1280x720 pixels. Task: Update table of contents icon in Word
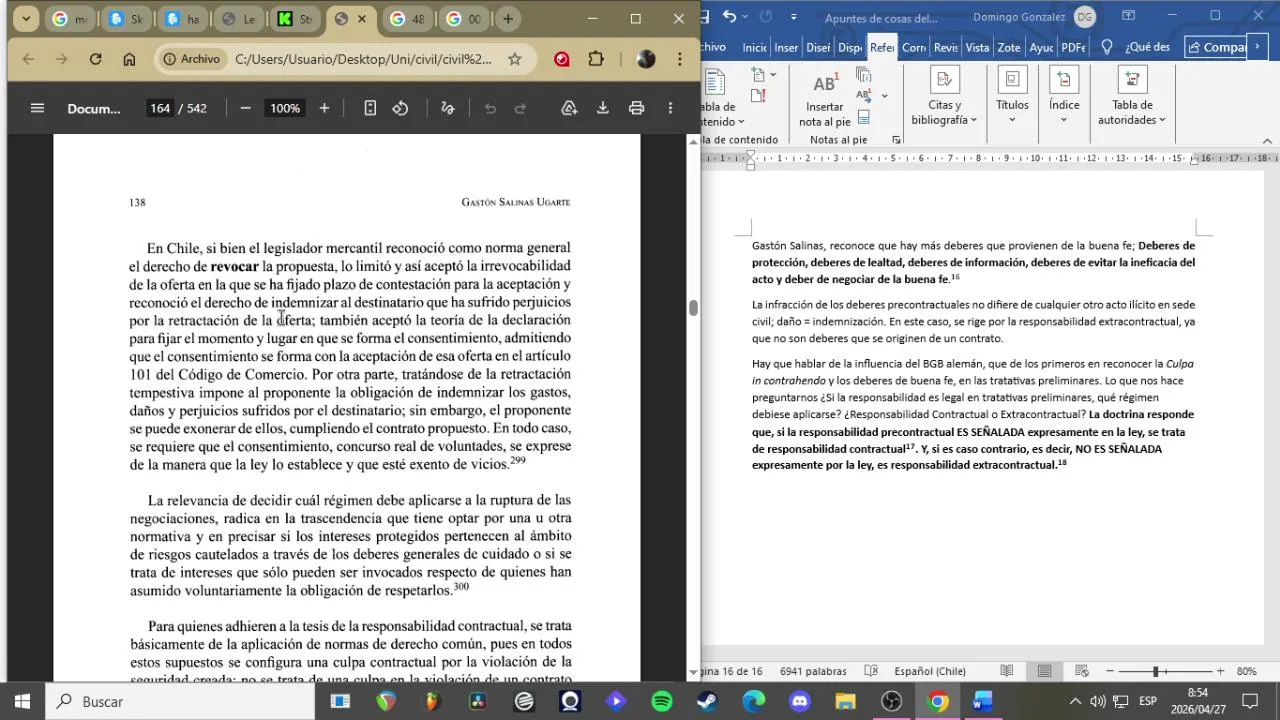click(758, 95)
